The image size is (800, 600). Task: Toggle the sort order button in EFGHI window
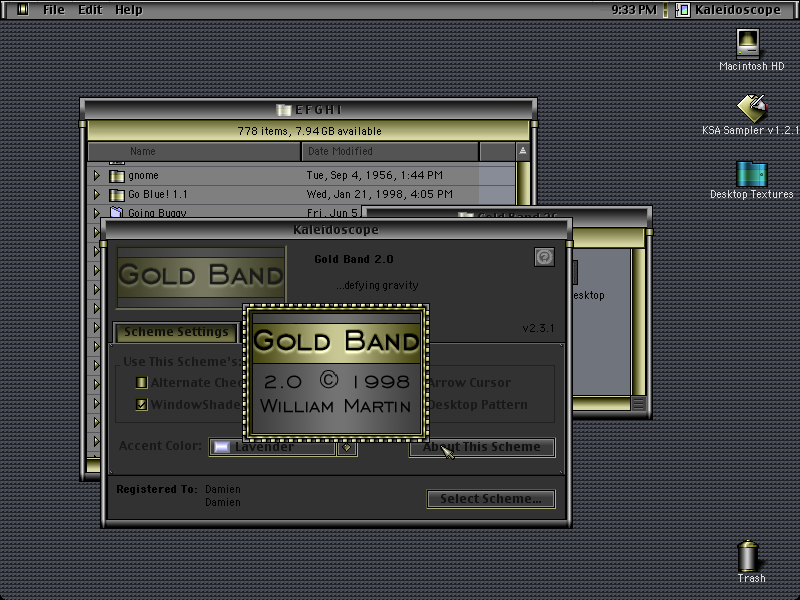click(x=522, y=151)
